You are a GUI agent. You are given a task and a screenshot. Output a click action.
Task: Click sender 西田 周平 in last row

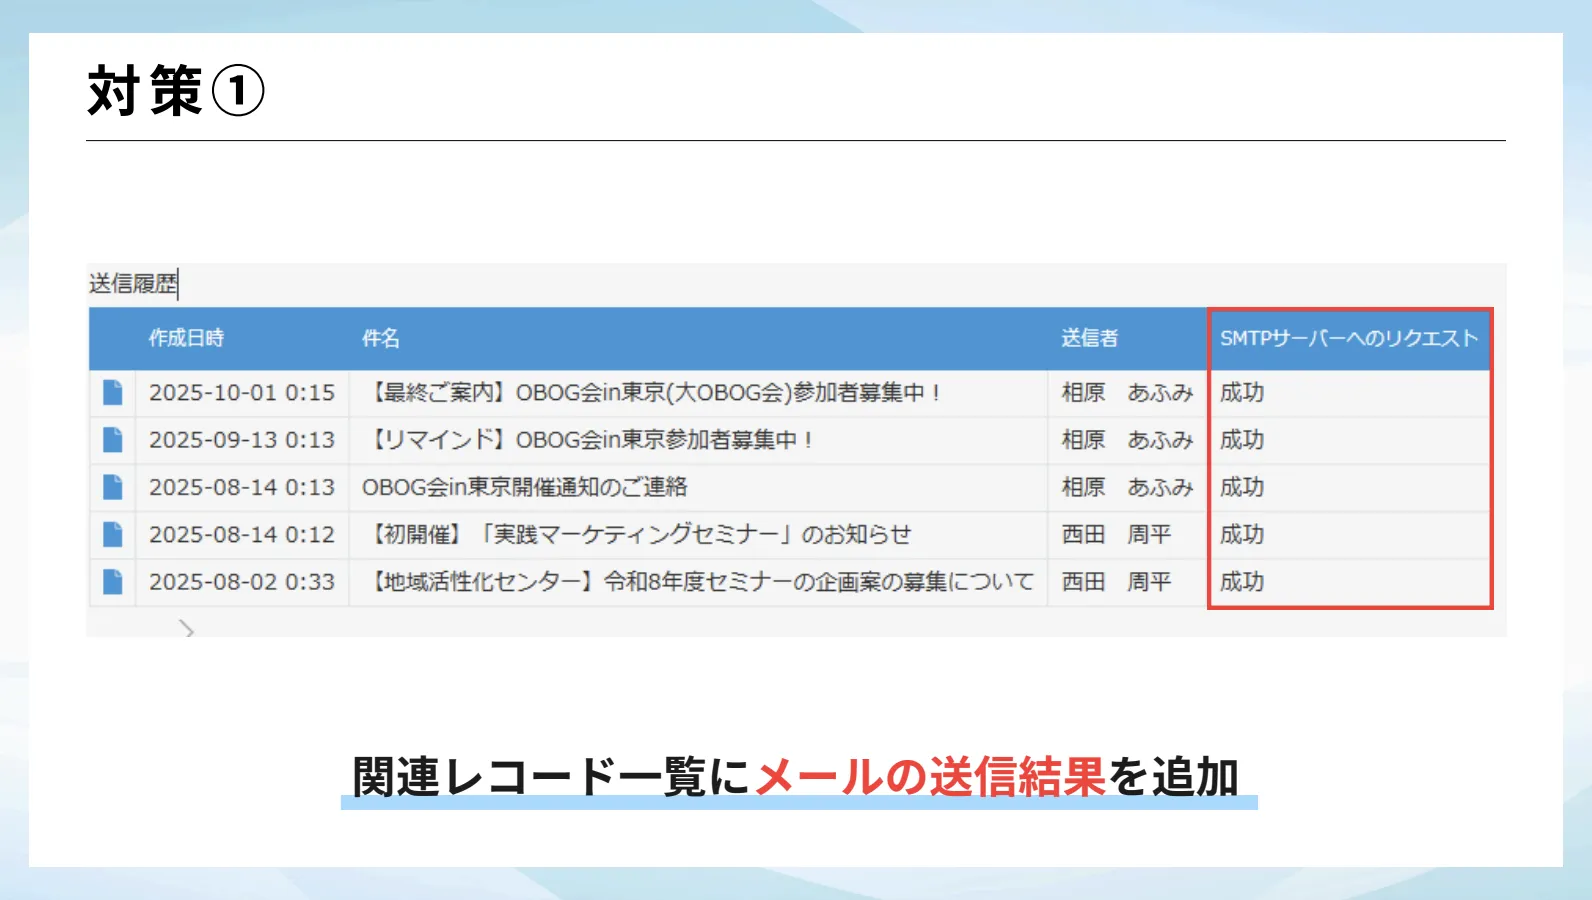click(1116, 582)
